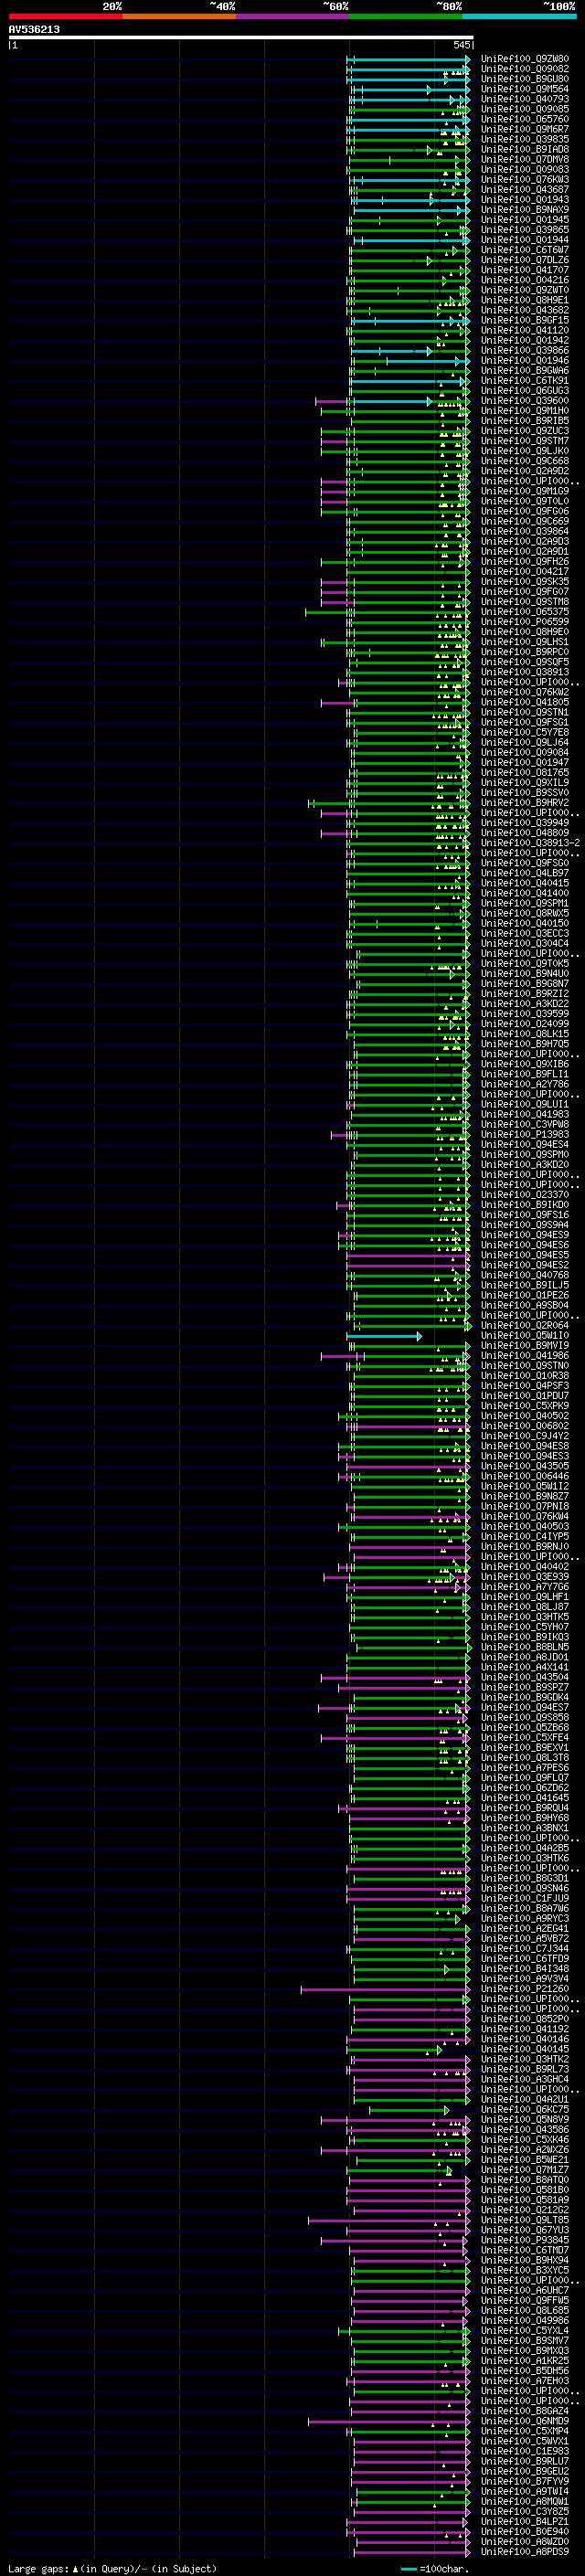585x2576 pixels.
Task: Click the UniRef100_Q2R064 label
Action: coord(524,1326)
